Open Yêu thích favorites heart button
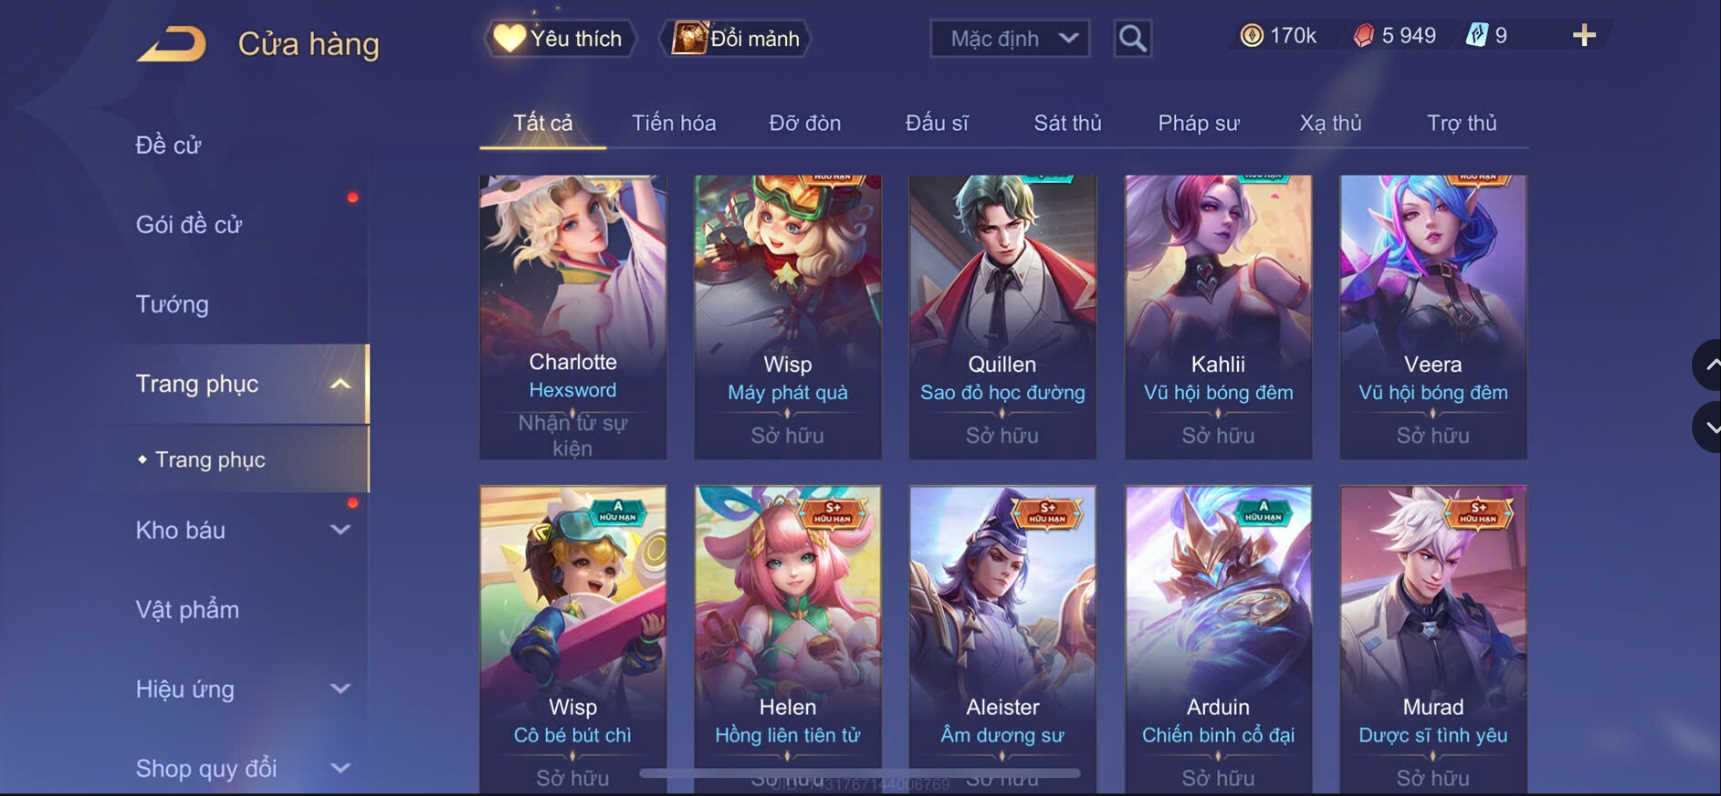This screenshot has width=1721, height=796. point(560,38)
